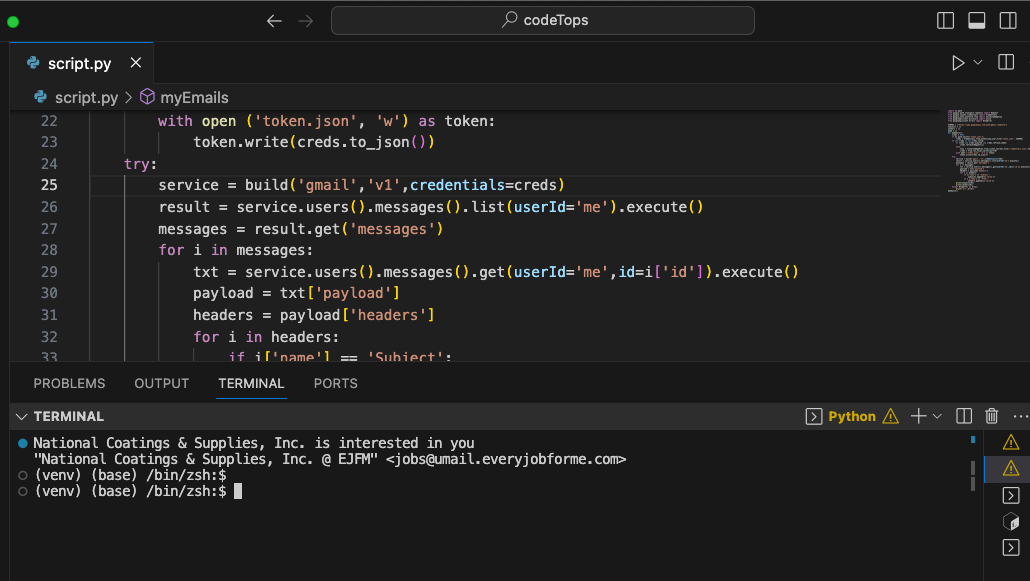
Task: Click the green window button
Action: (x=12, y=22)
